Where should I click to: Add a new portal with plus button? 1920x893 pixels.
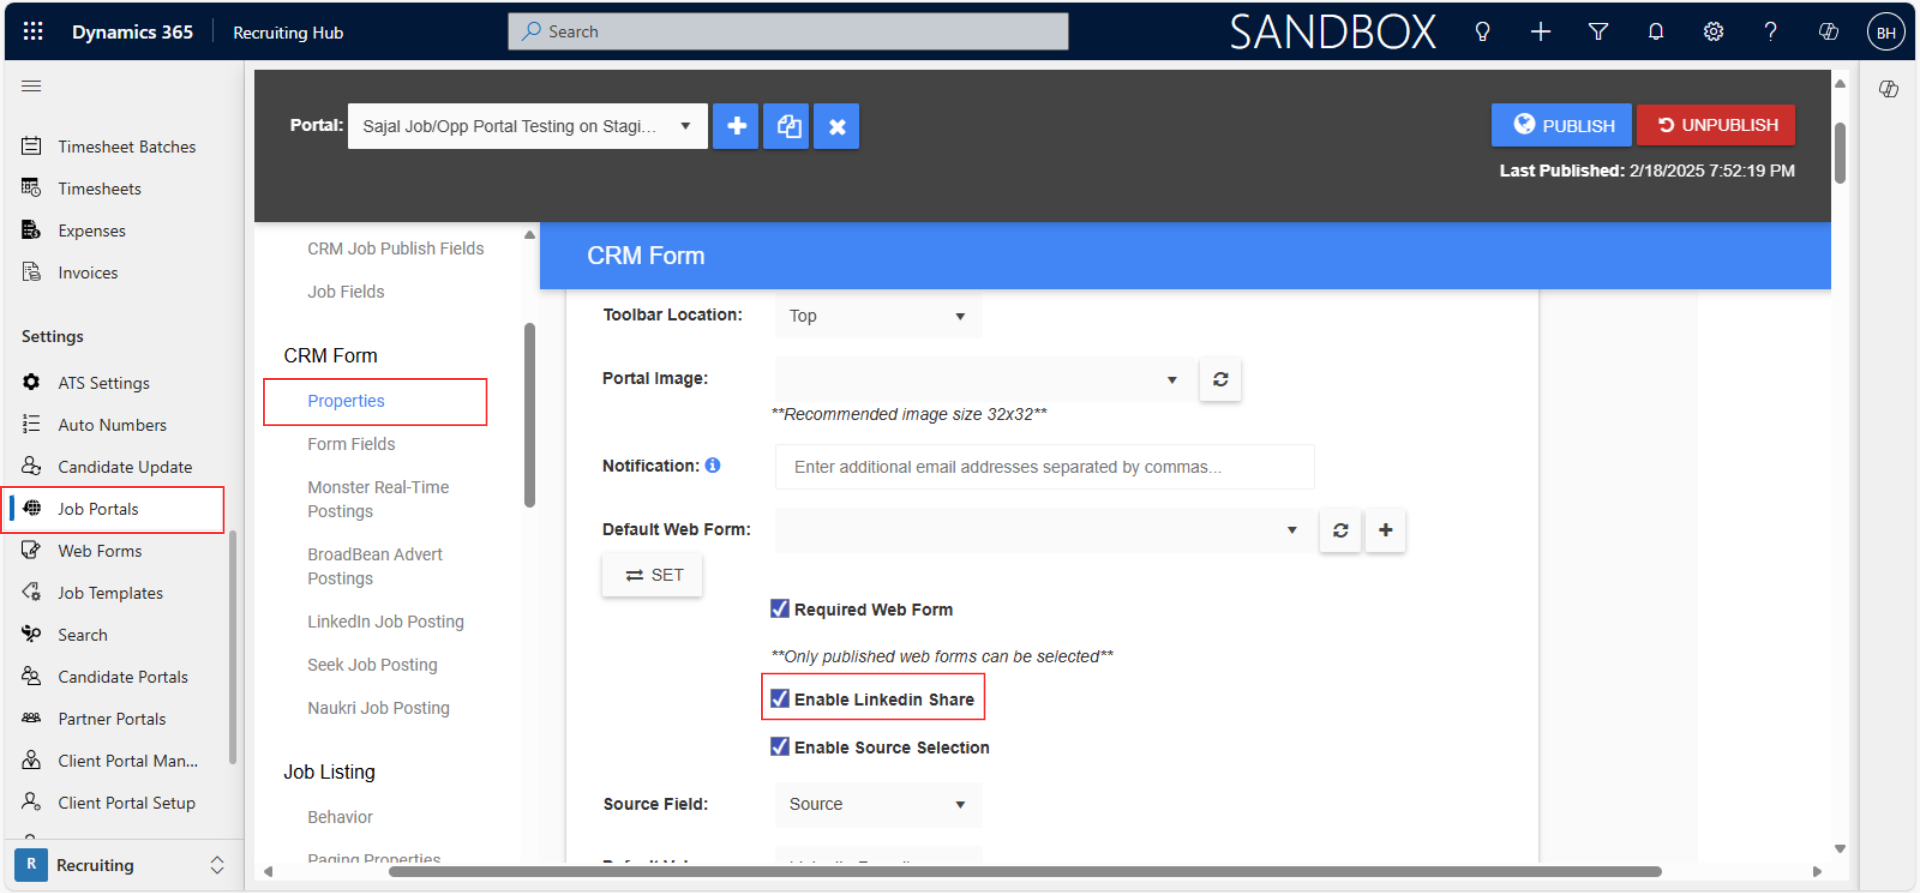click(736, 126)
